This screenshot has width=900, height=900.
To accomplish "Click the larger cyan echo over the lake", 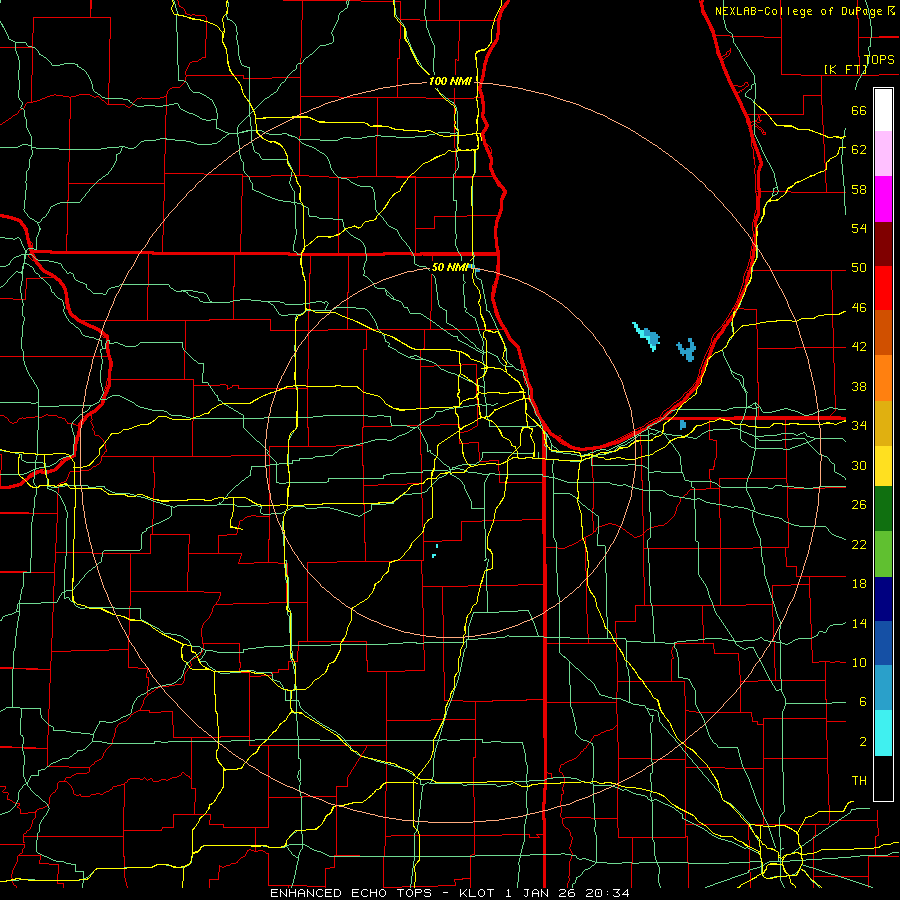I will click(646, 336).
